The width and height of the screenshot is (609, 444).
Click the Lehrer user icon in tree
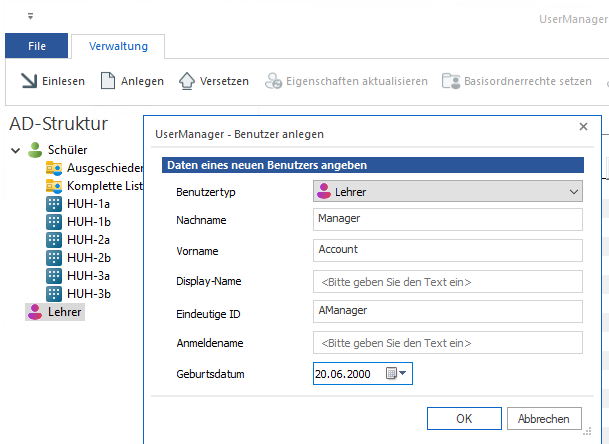click(x=34, y=312)
